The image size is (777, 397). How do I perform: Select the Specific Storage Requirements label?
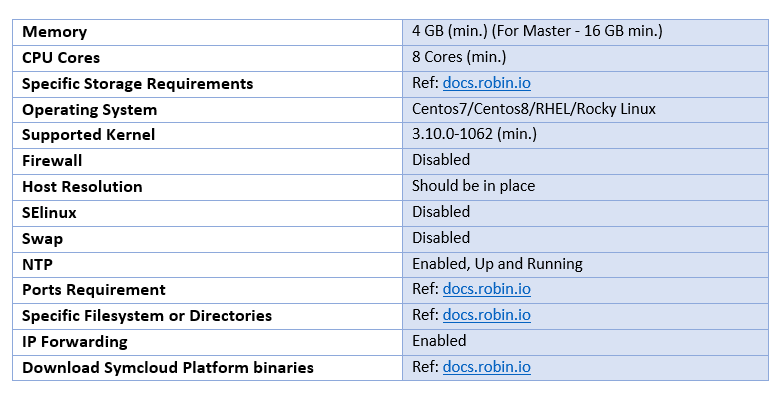(137, 84)
